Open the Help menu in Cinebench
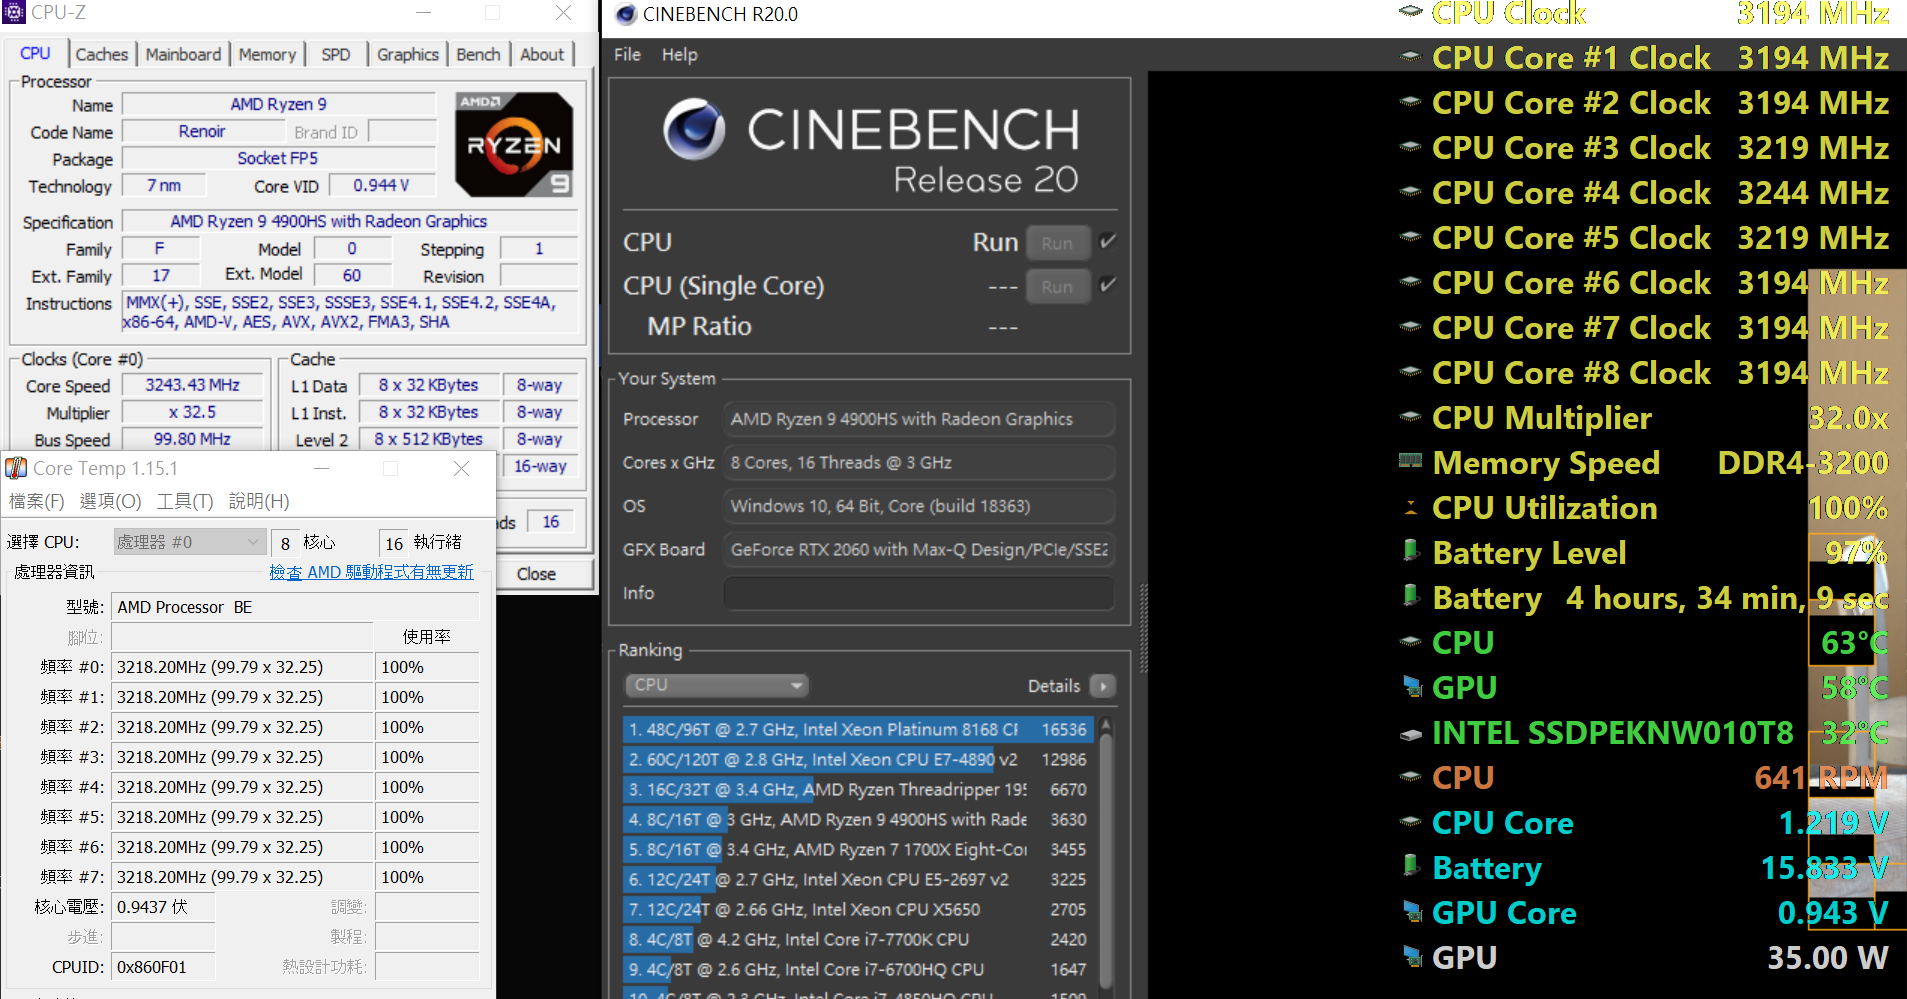Image resolution: width=1907 pixels, height=999 pixels. tap(679, 54)
